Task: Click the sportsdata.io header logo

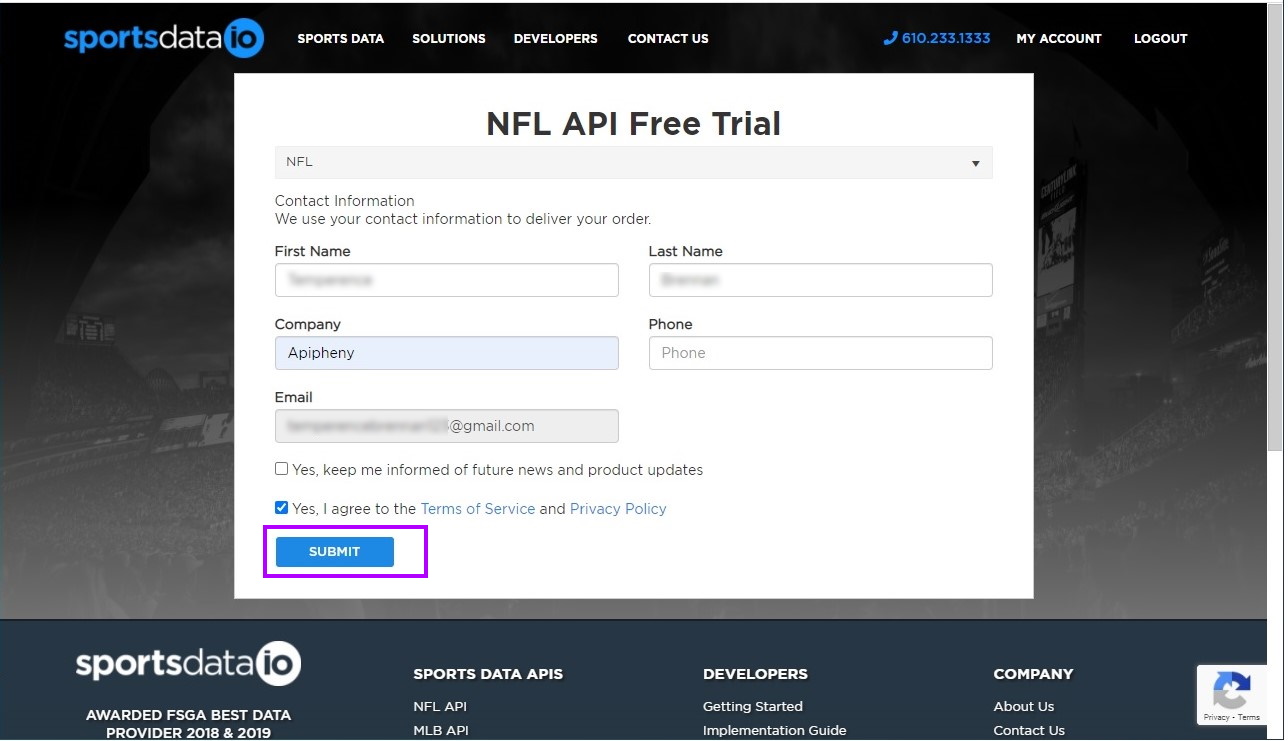Action: coord(163,38)
